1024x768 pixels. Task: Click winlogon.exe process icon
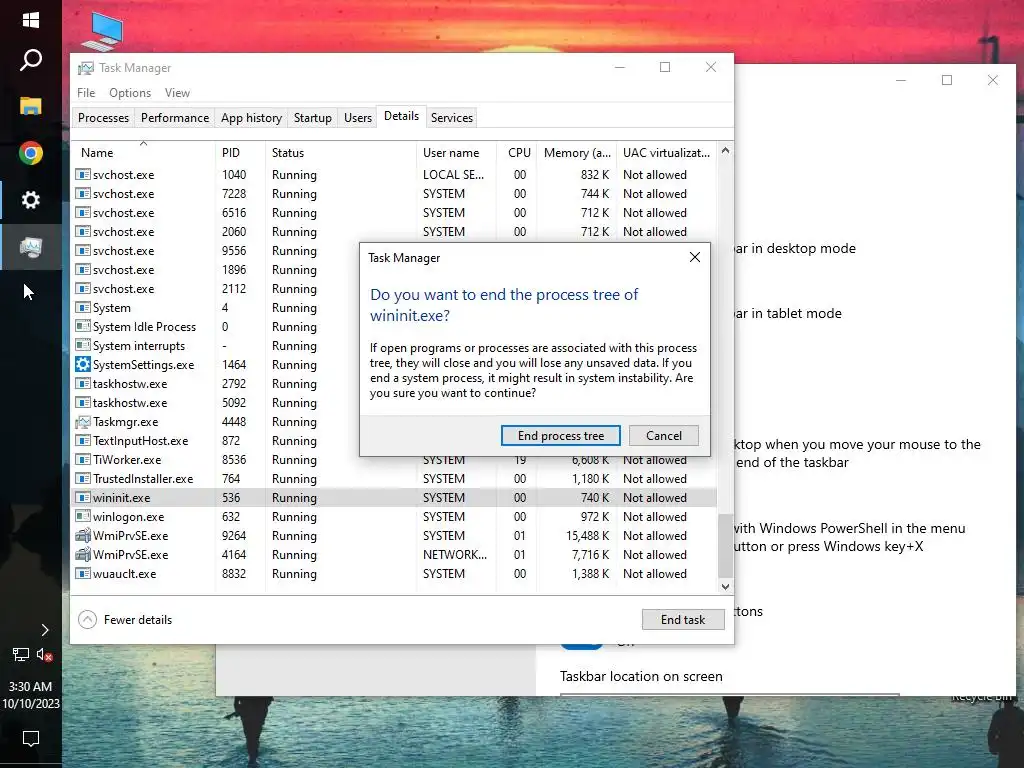[83, 517]
